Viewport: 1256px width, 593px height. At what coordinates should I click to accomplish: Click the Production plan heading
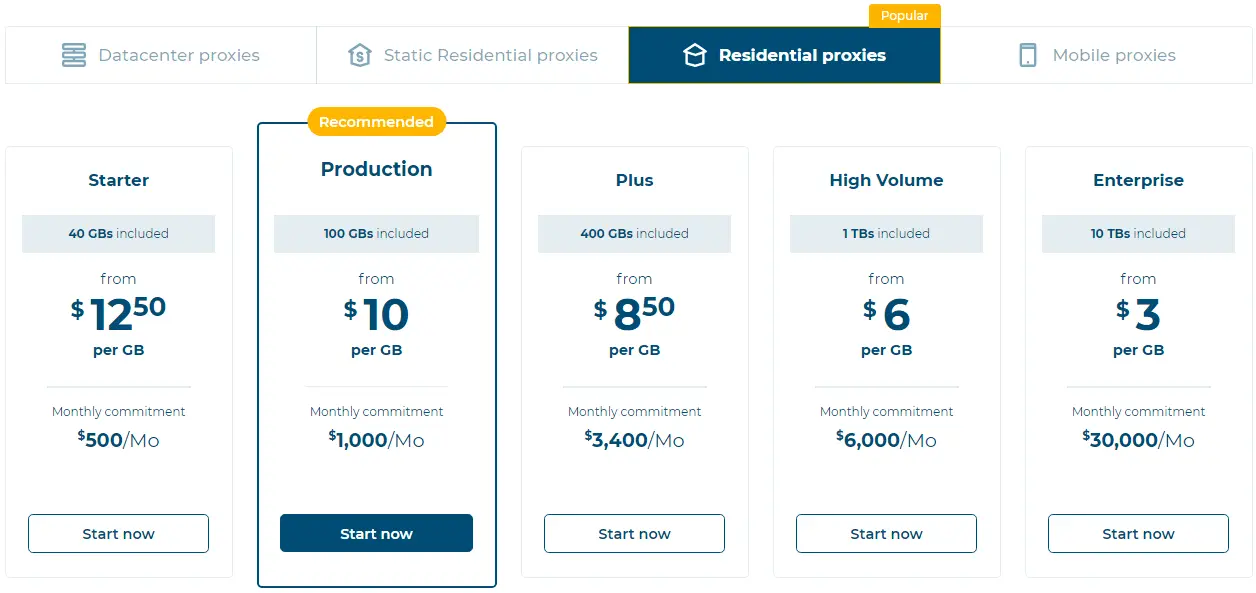click(x=376, y=169)
